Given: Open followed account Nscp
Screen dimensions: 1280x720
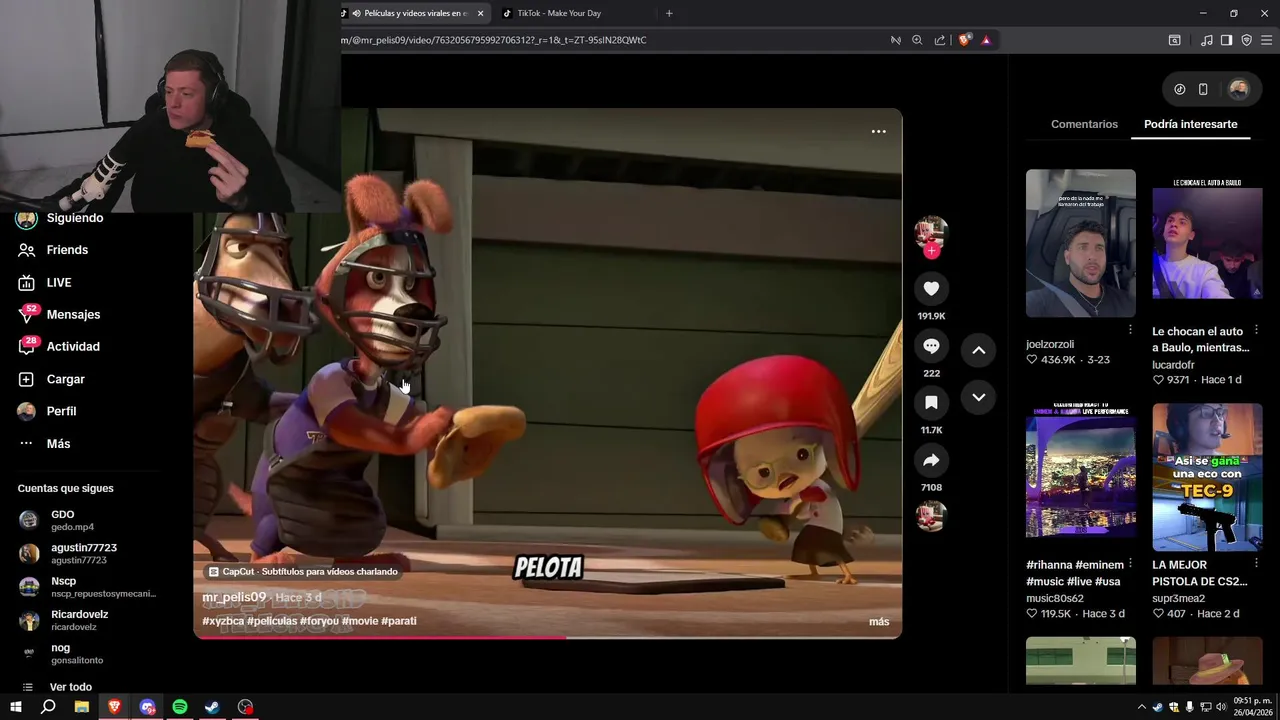Looking at the screenshot, I should 87,587.
